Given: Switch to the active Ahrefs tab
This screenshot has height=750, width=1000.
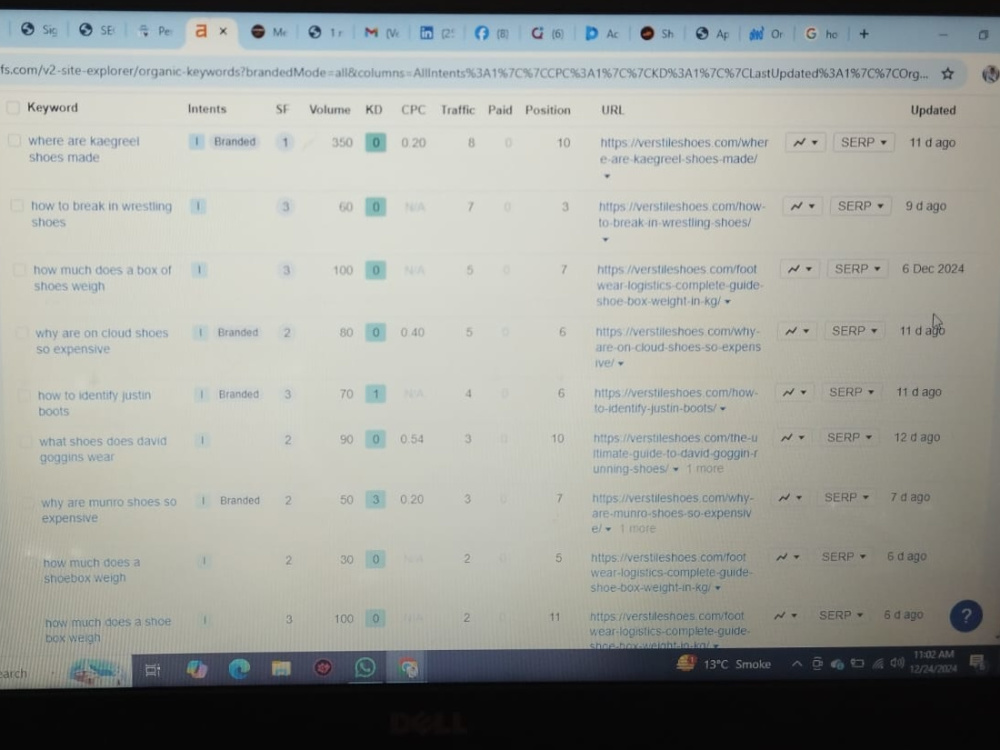Looking at the screenshot, I should (x=202, y=31).
